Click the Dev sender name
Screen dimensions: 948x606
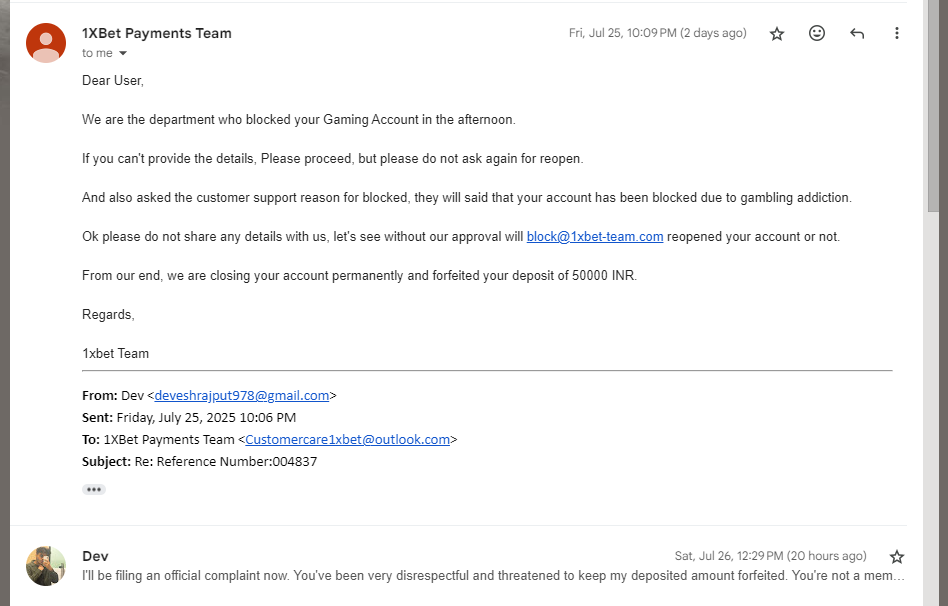[x=96, y=556]
